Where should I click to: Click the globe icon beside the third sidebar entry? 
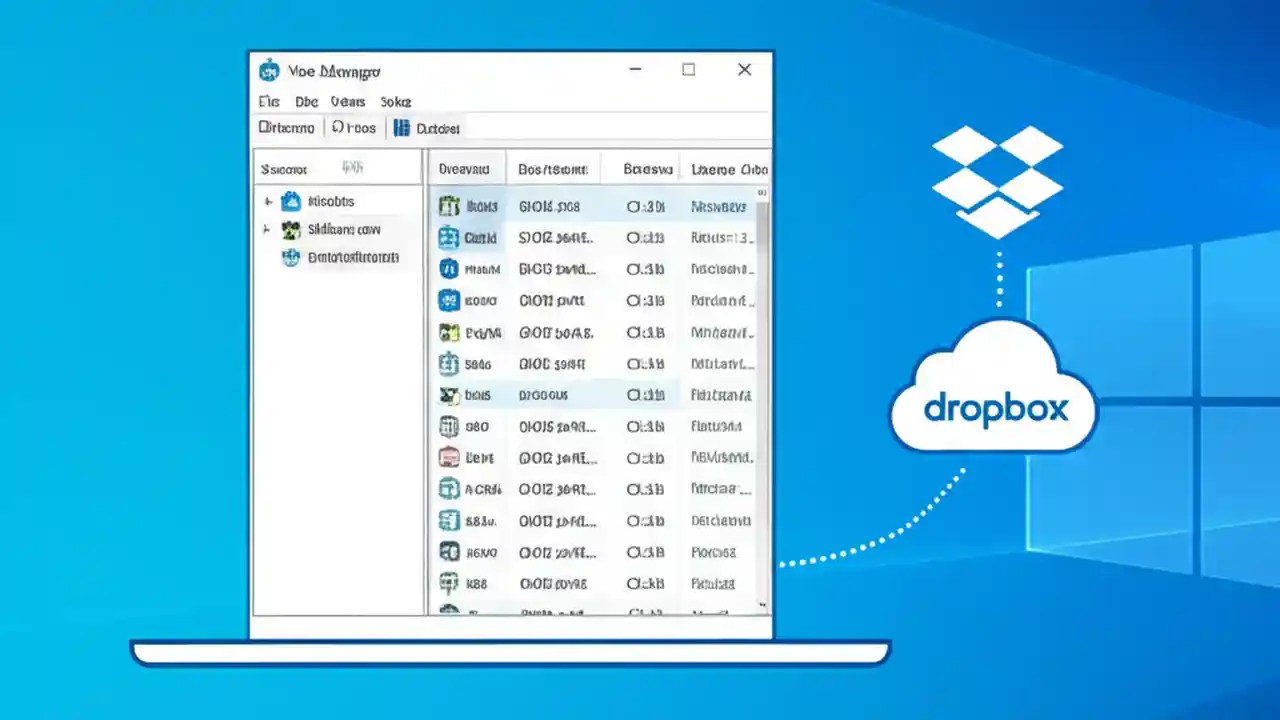tap(291, 257)
